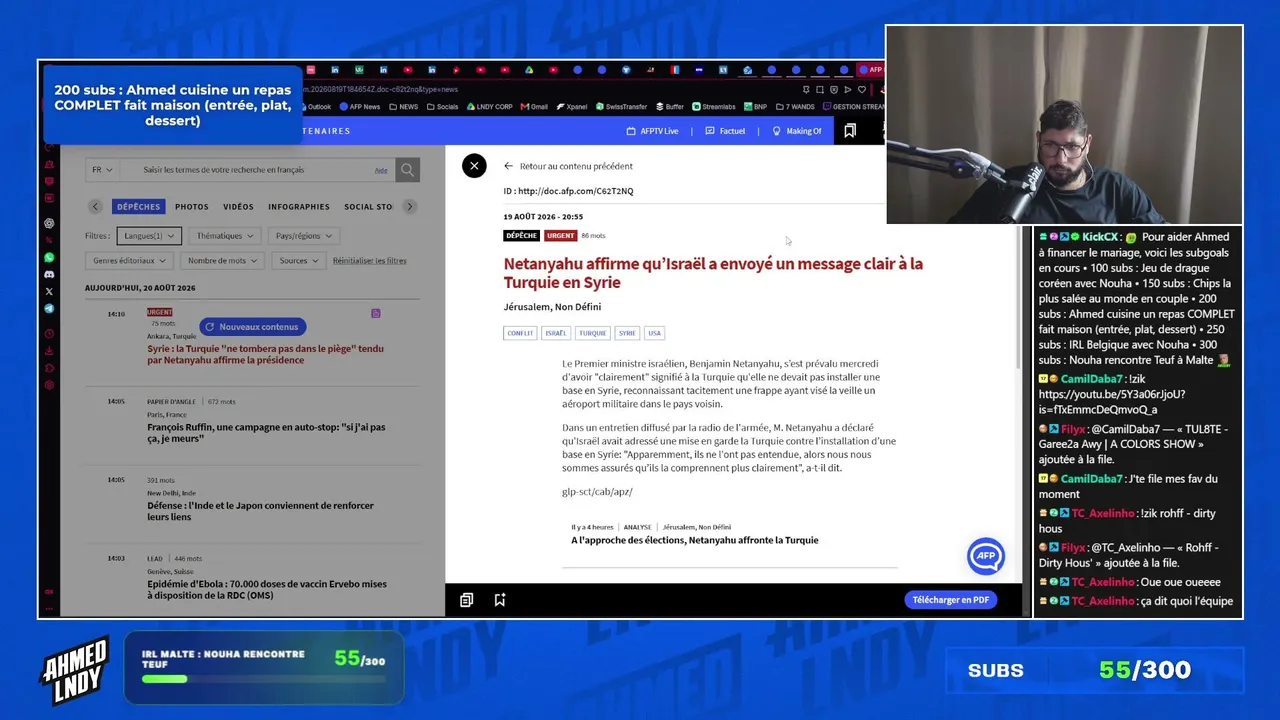Expand the Pays/régions filter
1280x720 pixels.
[304, 236]
